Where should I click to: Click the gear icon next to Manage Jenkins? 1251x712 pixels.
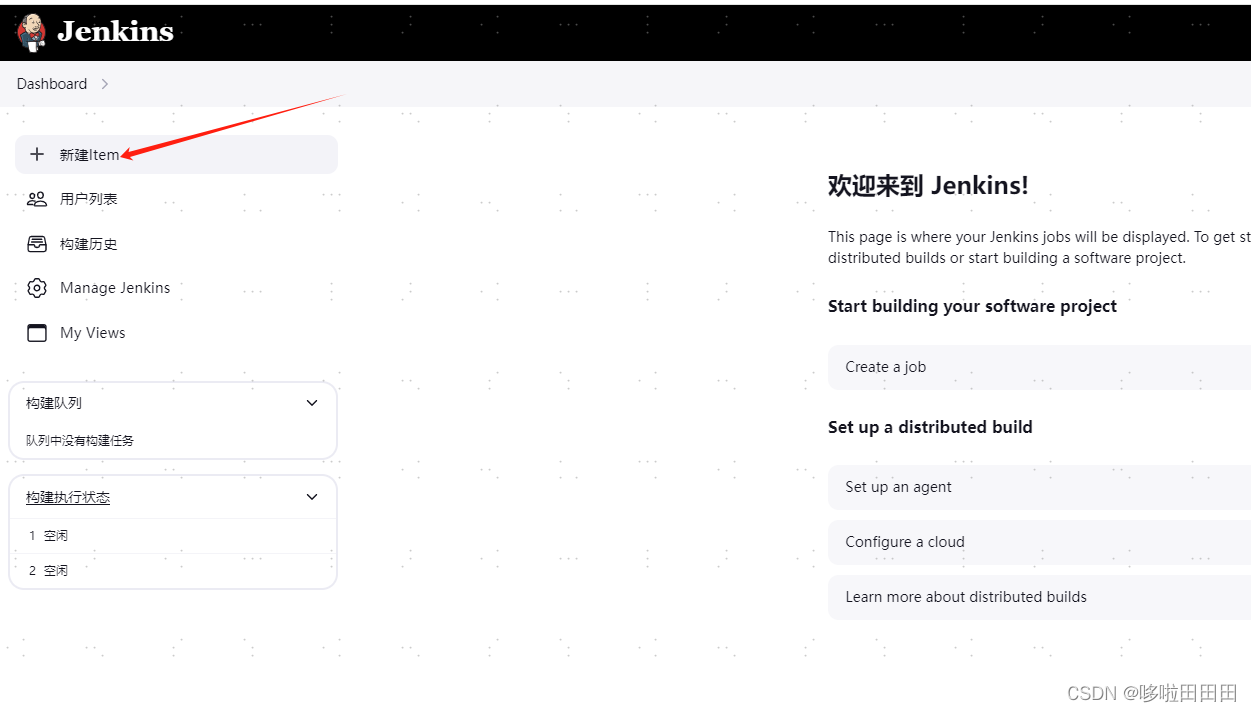click(x=37, y=287)
